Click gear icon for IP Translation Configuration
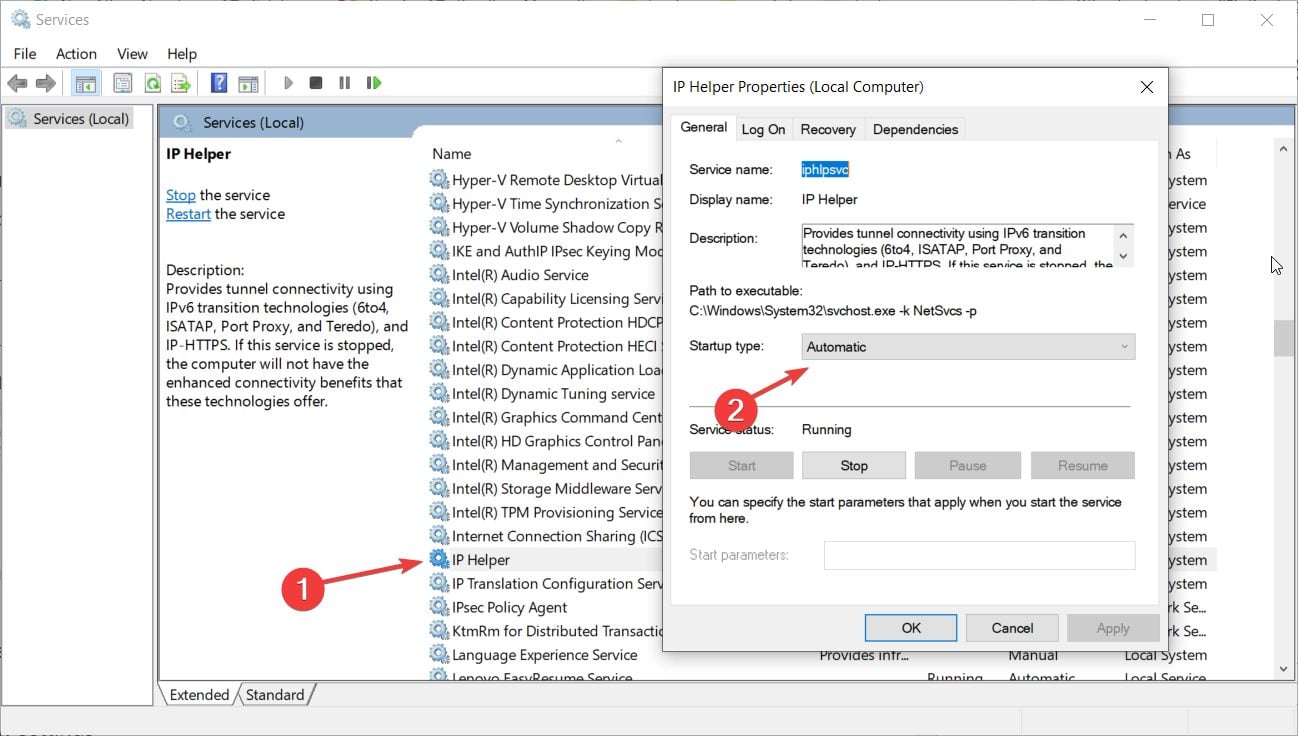 click(439, 584)
